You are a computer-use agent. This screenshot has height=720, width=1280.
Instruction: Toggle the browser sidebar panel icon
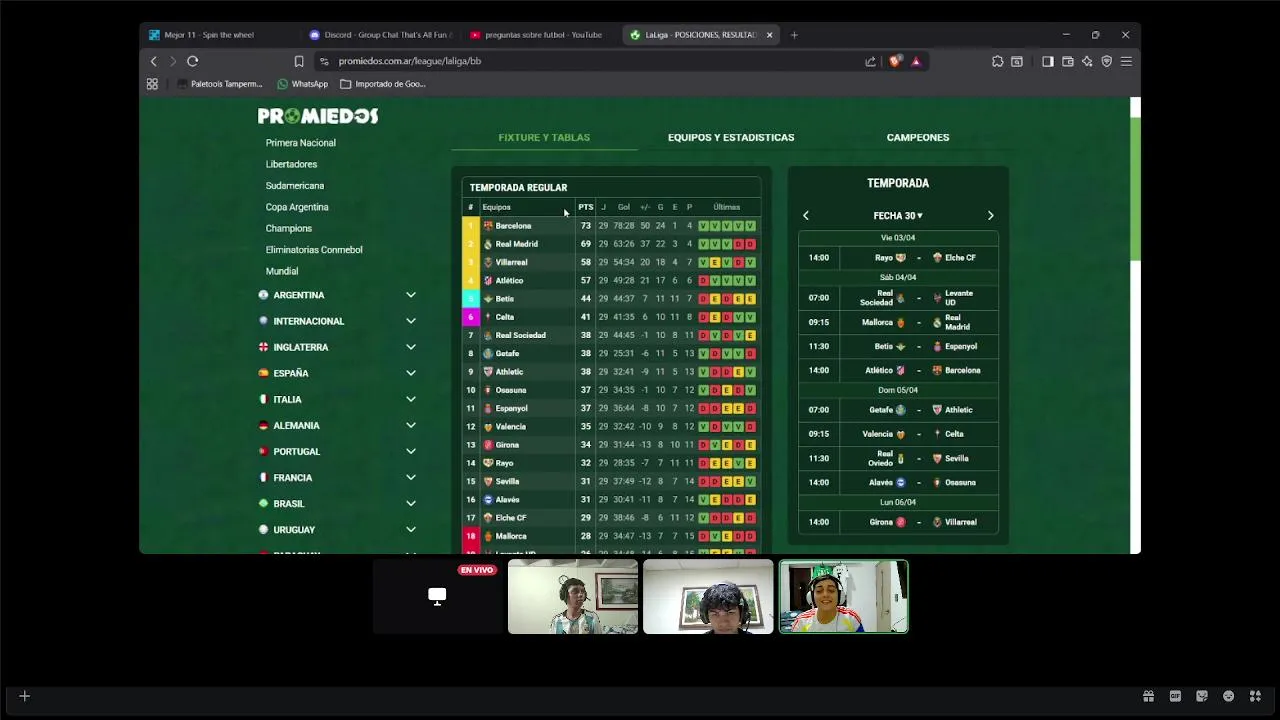[1047, 61]
